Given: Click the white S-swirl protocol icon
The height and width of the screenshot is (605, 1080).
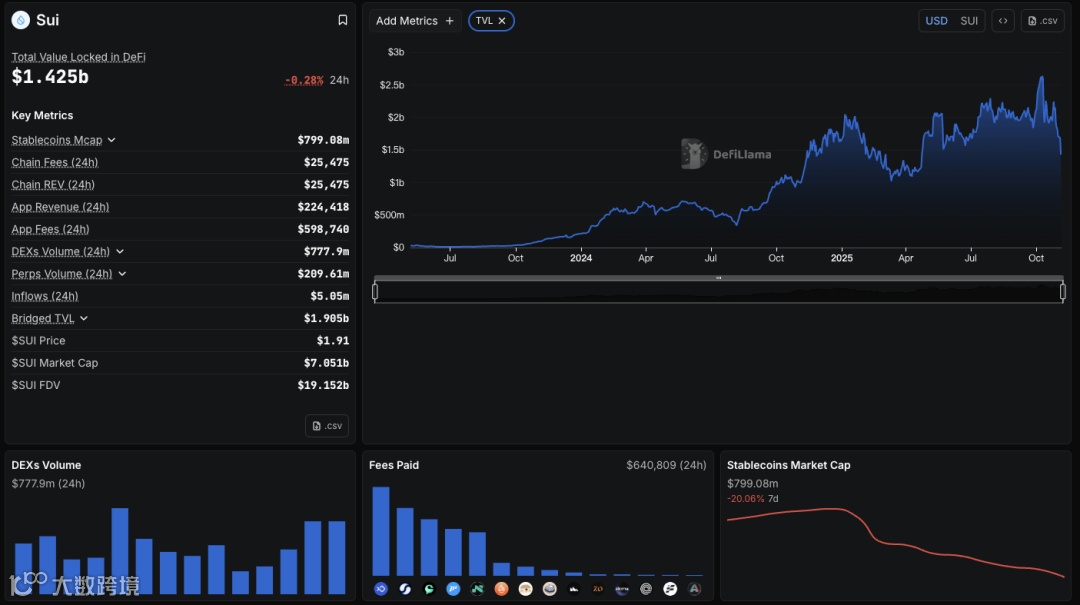Looking at the screenshot, I should (x=405, y=588).
